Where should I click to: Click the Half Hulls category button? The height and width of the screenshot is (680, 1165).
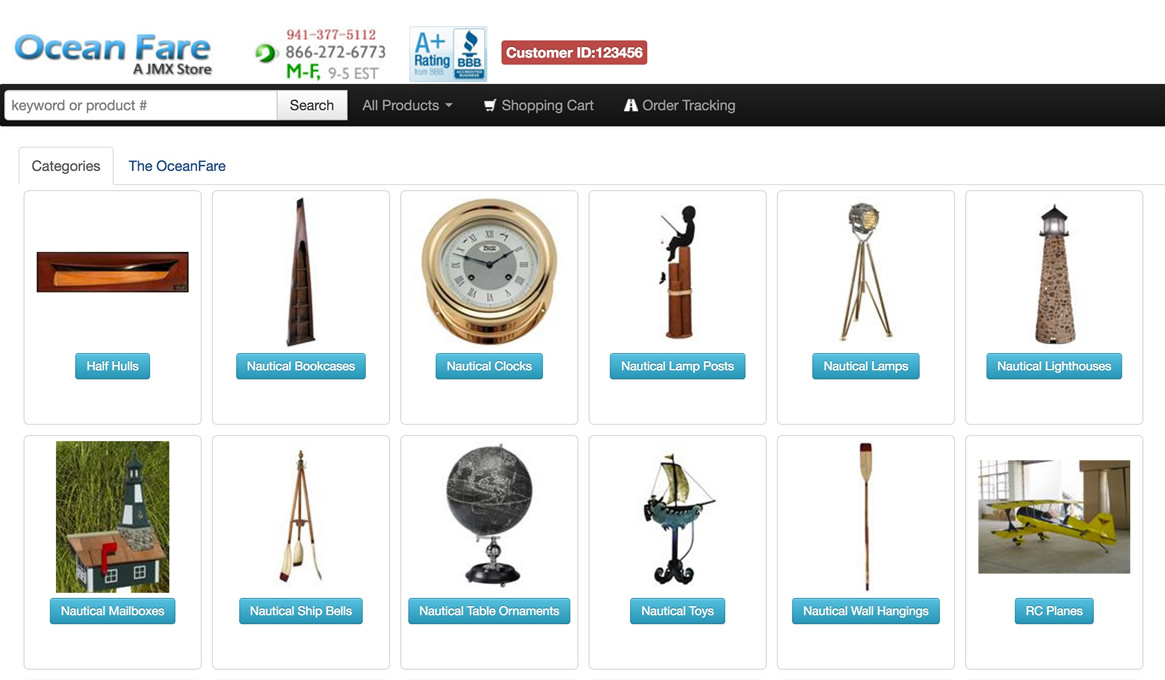click(112, 366)
